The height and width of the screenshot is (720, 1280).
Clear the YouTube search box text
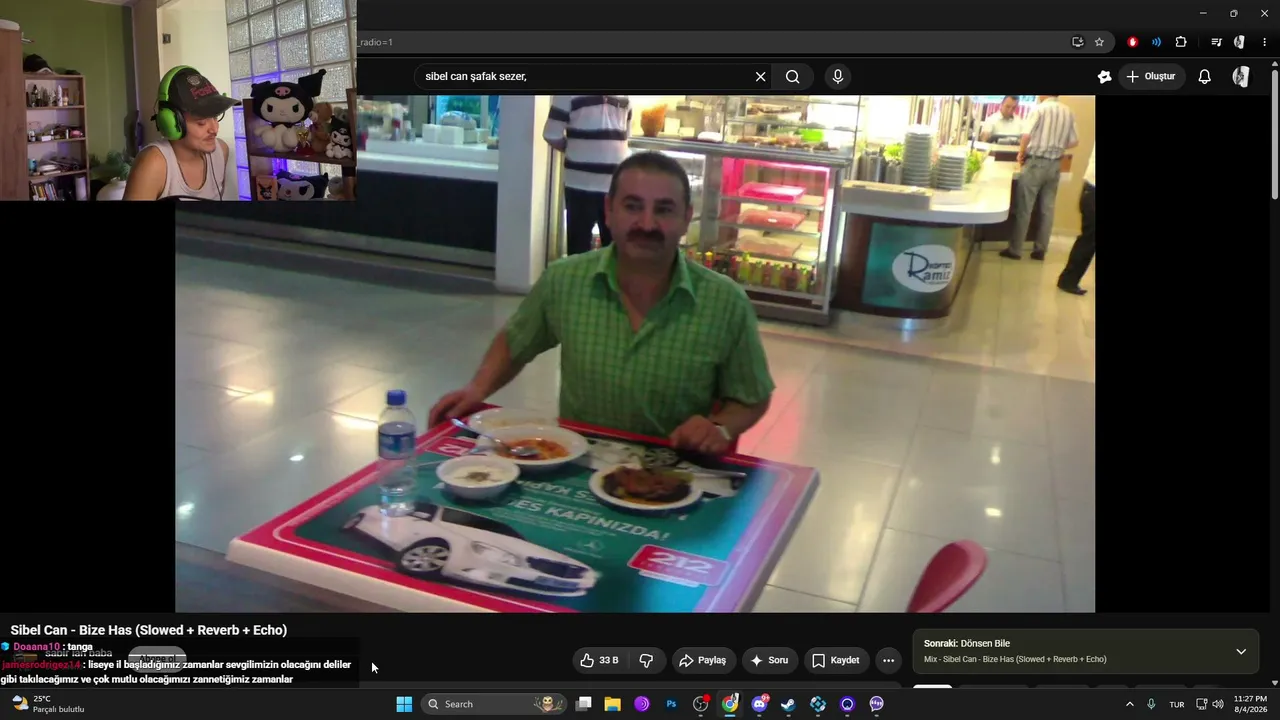coord(760,77)
